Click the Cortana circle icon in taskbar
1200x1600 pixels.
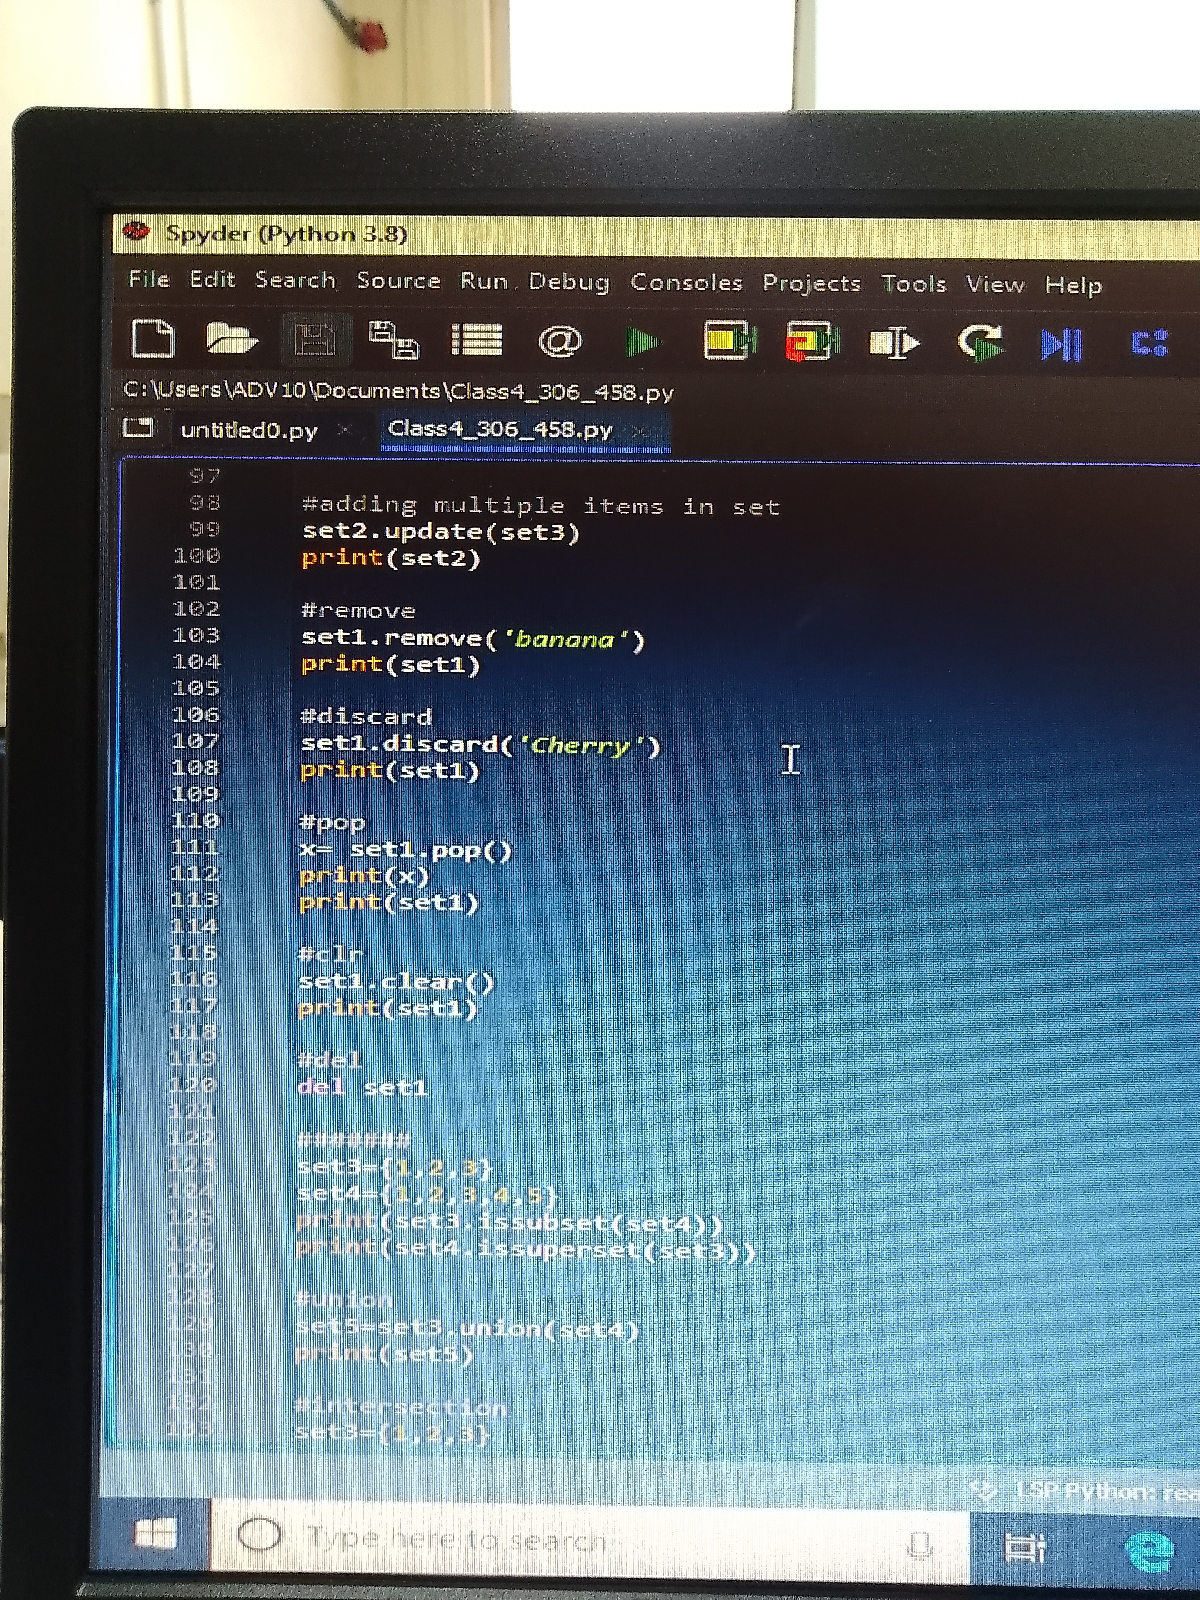[x=259, y=1534]
